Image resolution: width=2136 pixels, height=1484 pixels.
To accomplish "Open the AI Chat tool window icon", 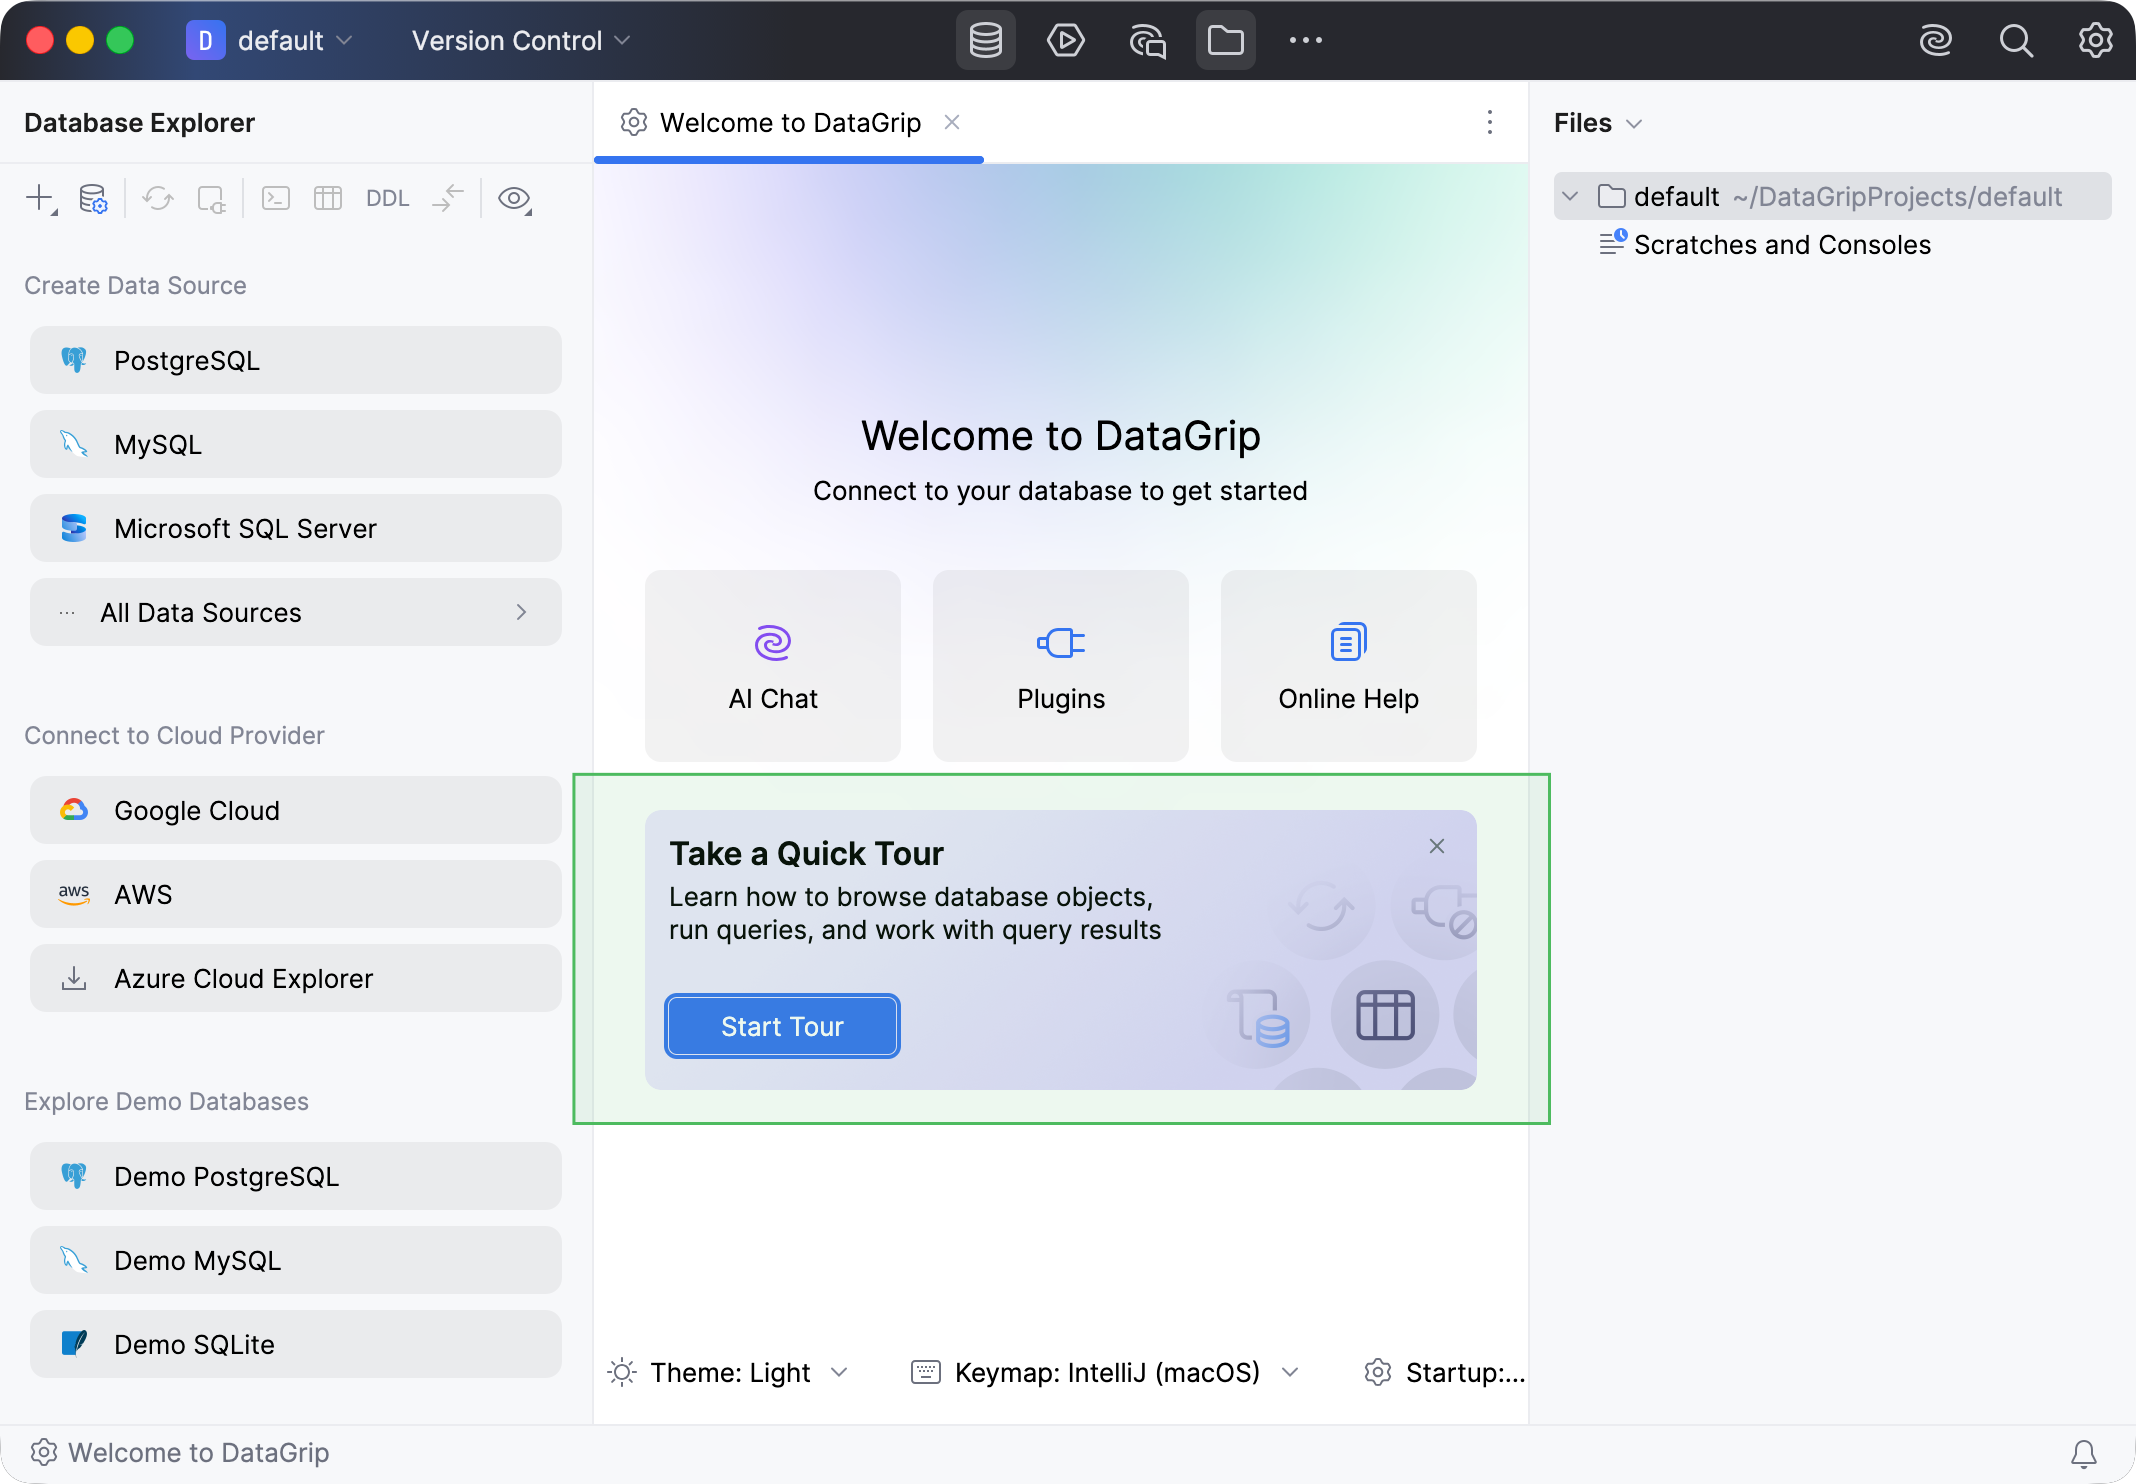I will tap(1147, 41).
